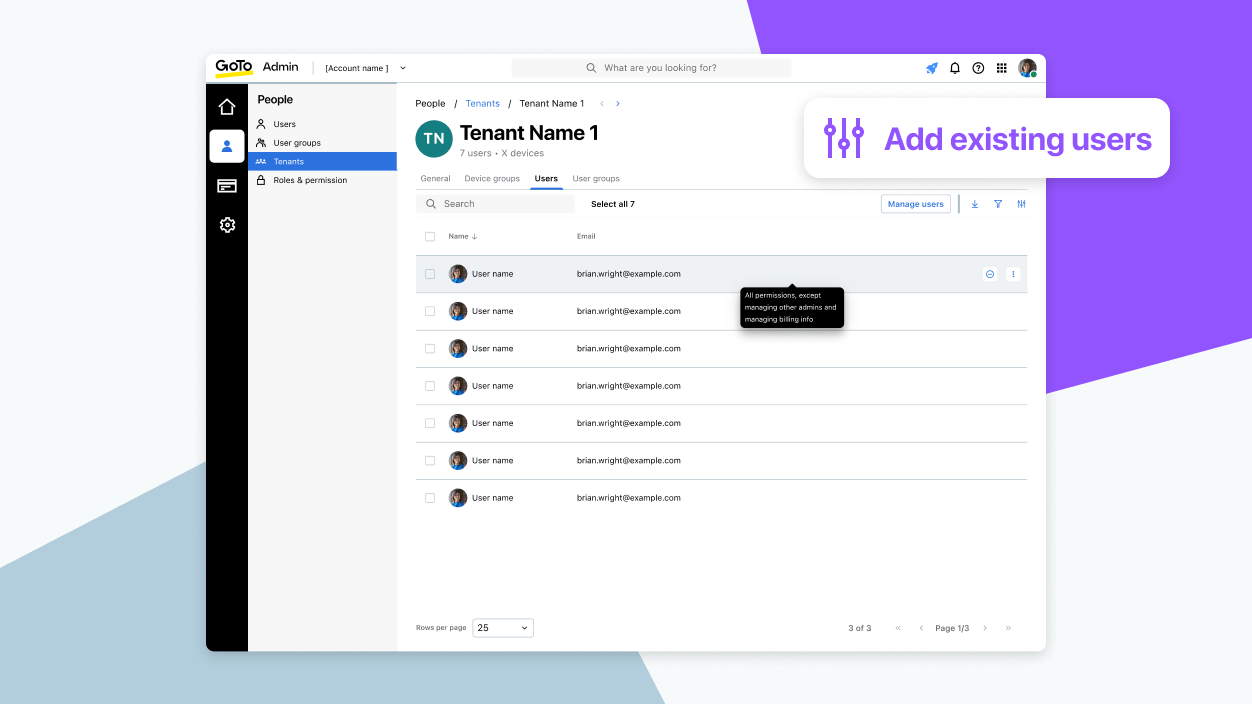Click the Name column sort arrow
Viewport: 1252px width, 704px height.
475,236
